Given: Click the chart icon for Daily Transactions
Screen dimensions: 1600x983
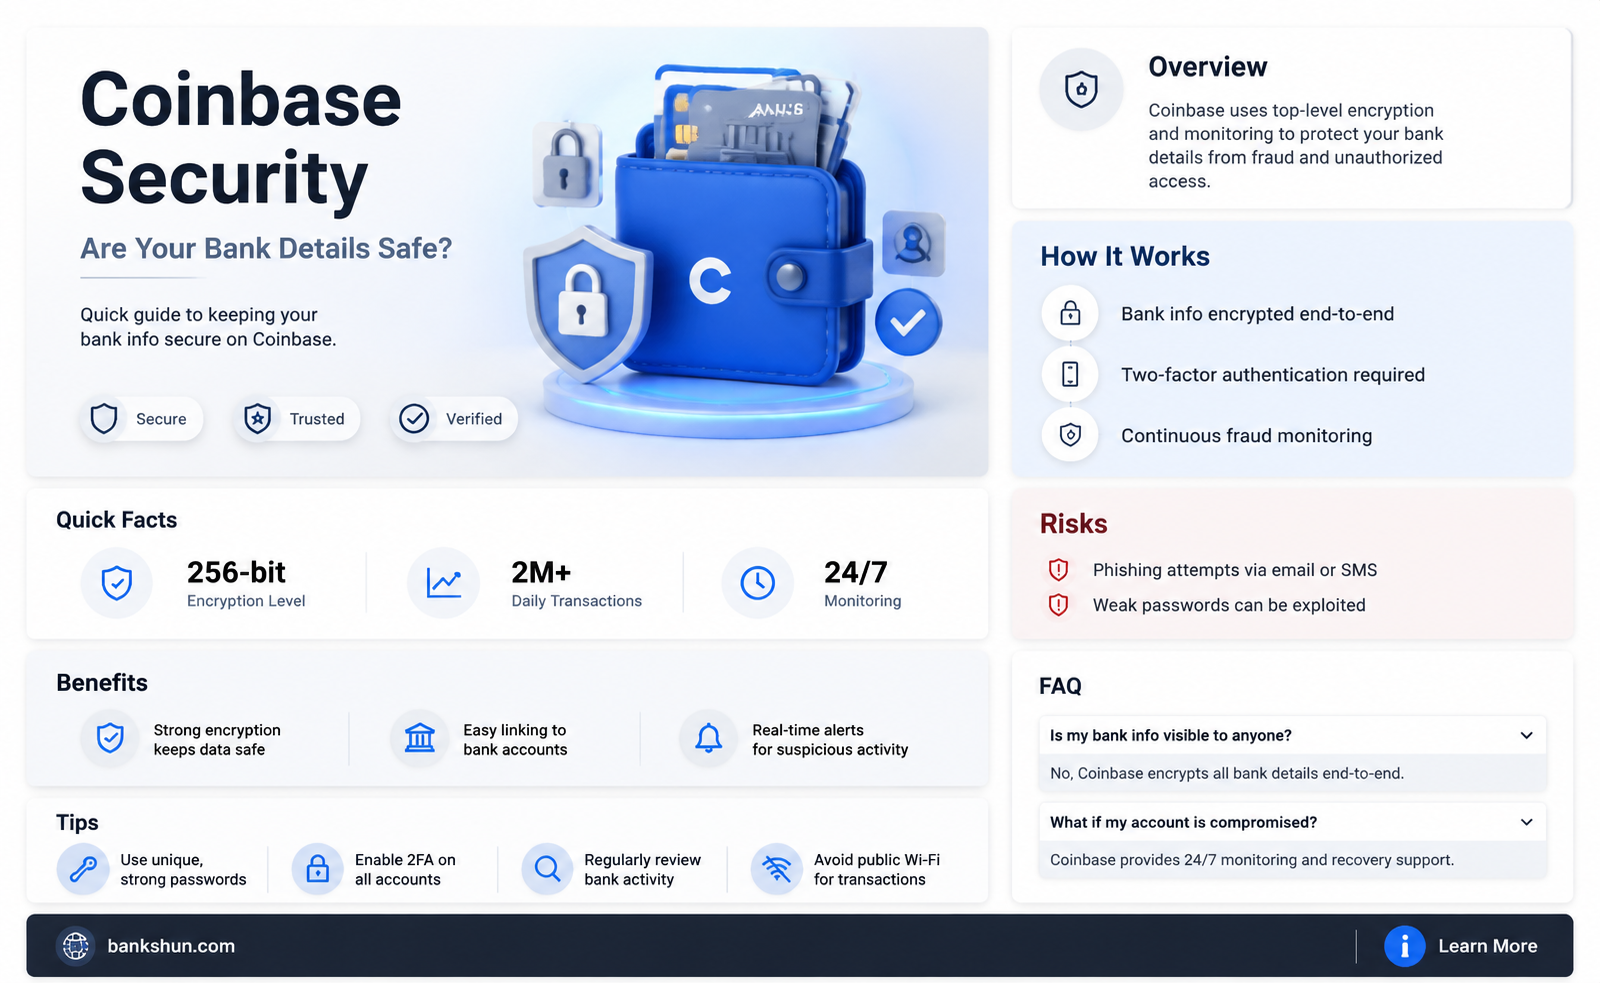Looking at the screenshot, I should 443,582.
